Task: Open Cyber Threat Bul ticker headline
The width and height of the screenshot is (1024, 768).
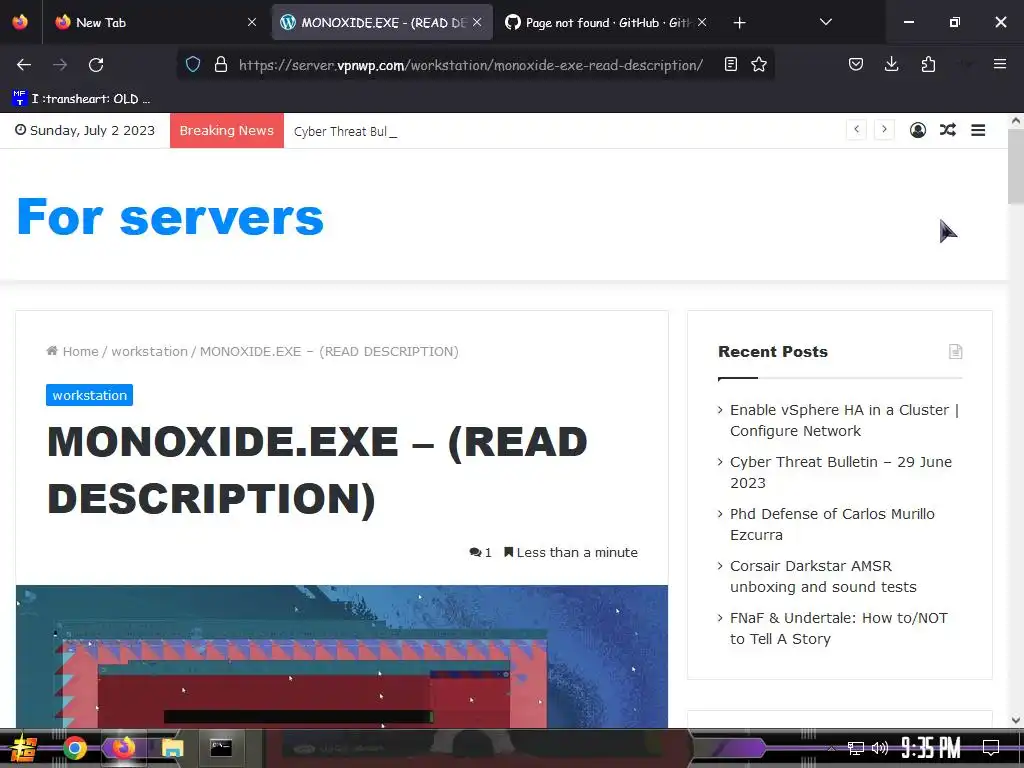Action: click(341, 131)
